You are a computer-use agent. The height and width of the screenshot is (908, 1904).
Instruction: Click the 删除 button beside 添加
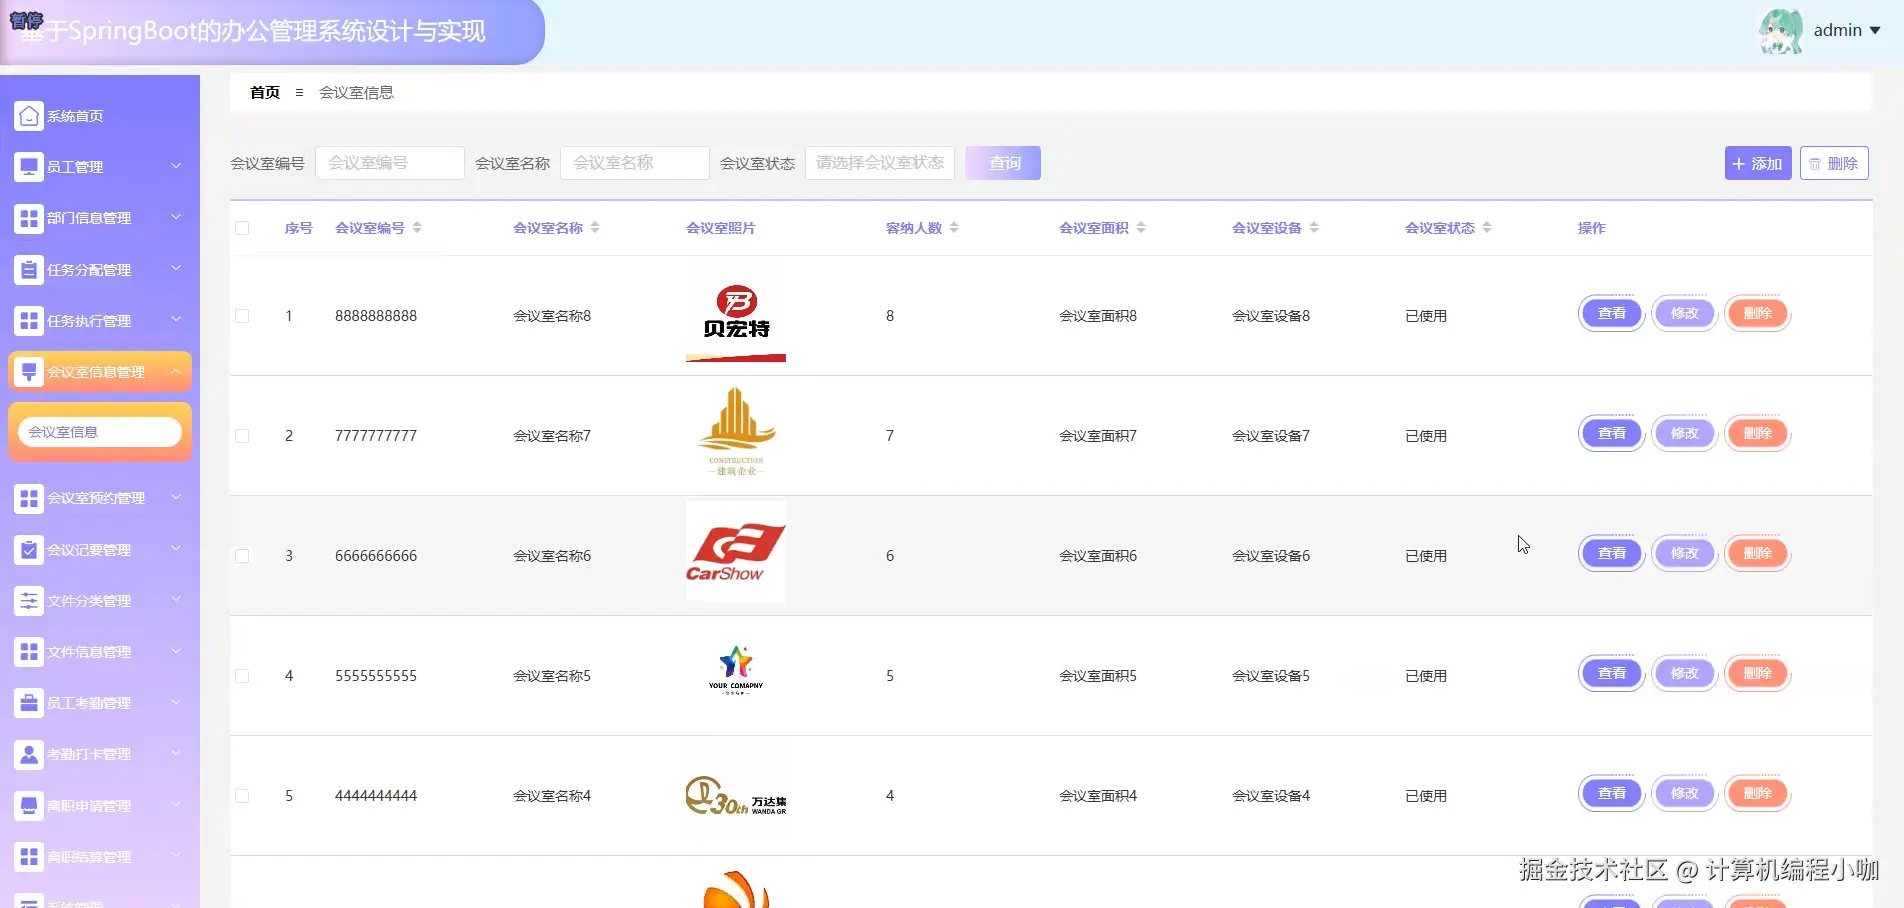click(x=1834, y=163)
